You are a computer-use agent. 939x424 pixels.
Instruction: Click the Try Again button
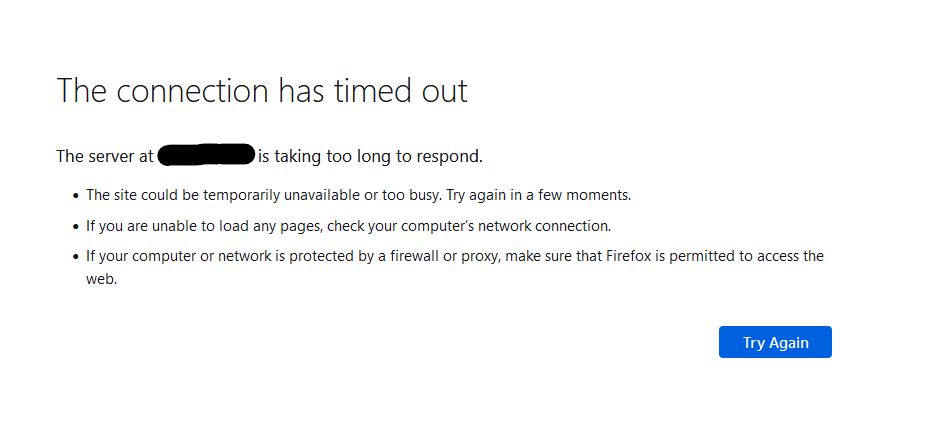775,342
